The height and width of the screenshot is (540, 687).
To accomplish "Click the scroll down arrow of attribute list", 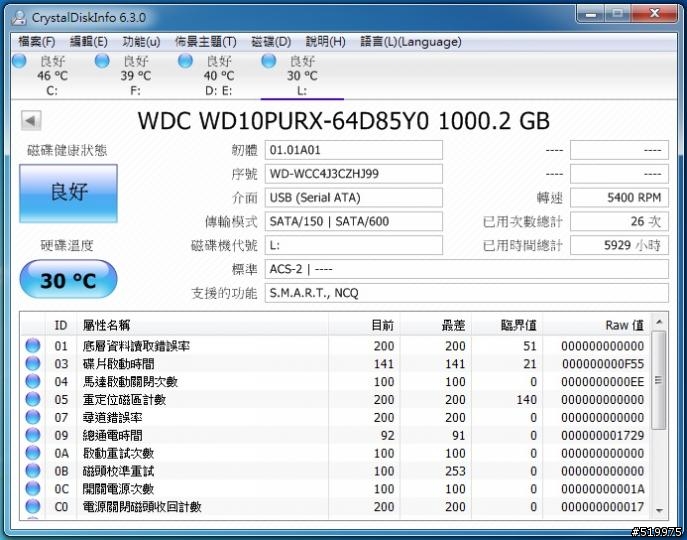I will pos(659,511).
